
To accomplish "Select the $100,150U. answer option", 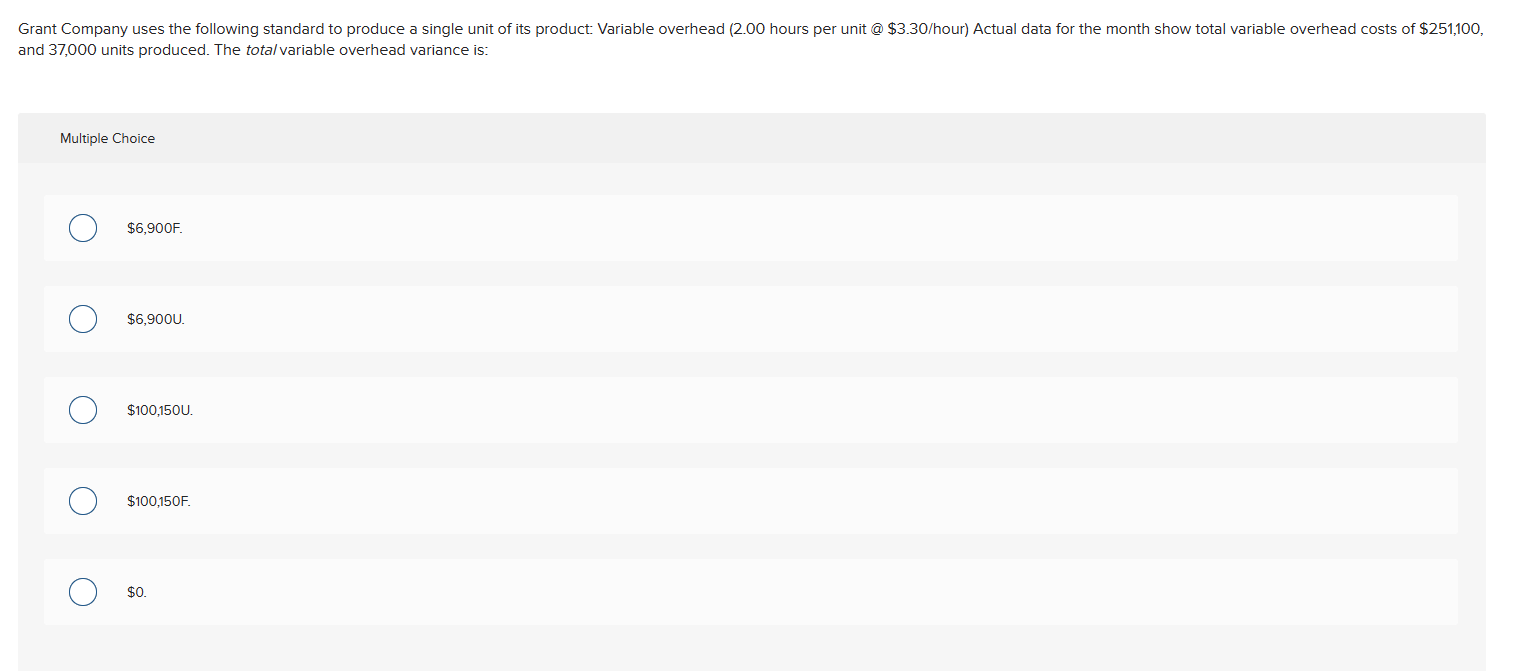I will coord(83,410).
